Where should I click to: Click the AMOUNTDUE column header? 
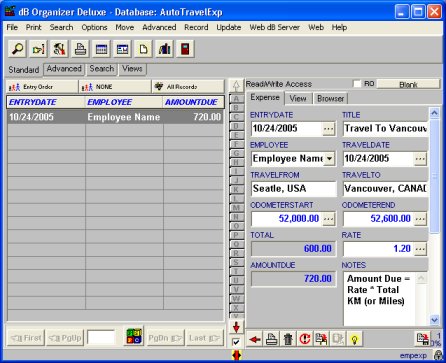[x=193, y=102]
